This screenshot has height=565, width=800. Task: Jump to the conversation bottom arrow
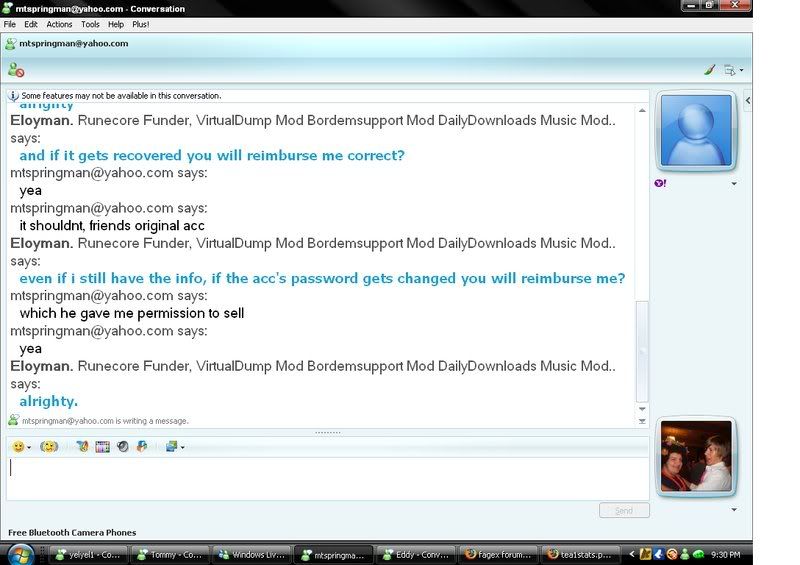click(x=642, y=422)
